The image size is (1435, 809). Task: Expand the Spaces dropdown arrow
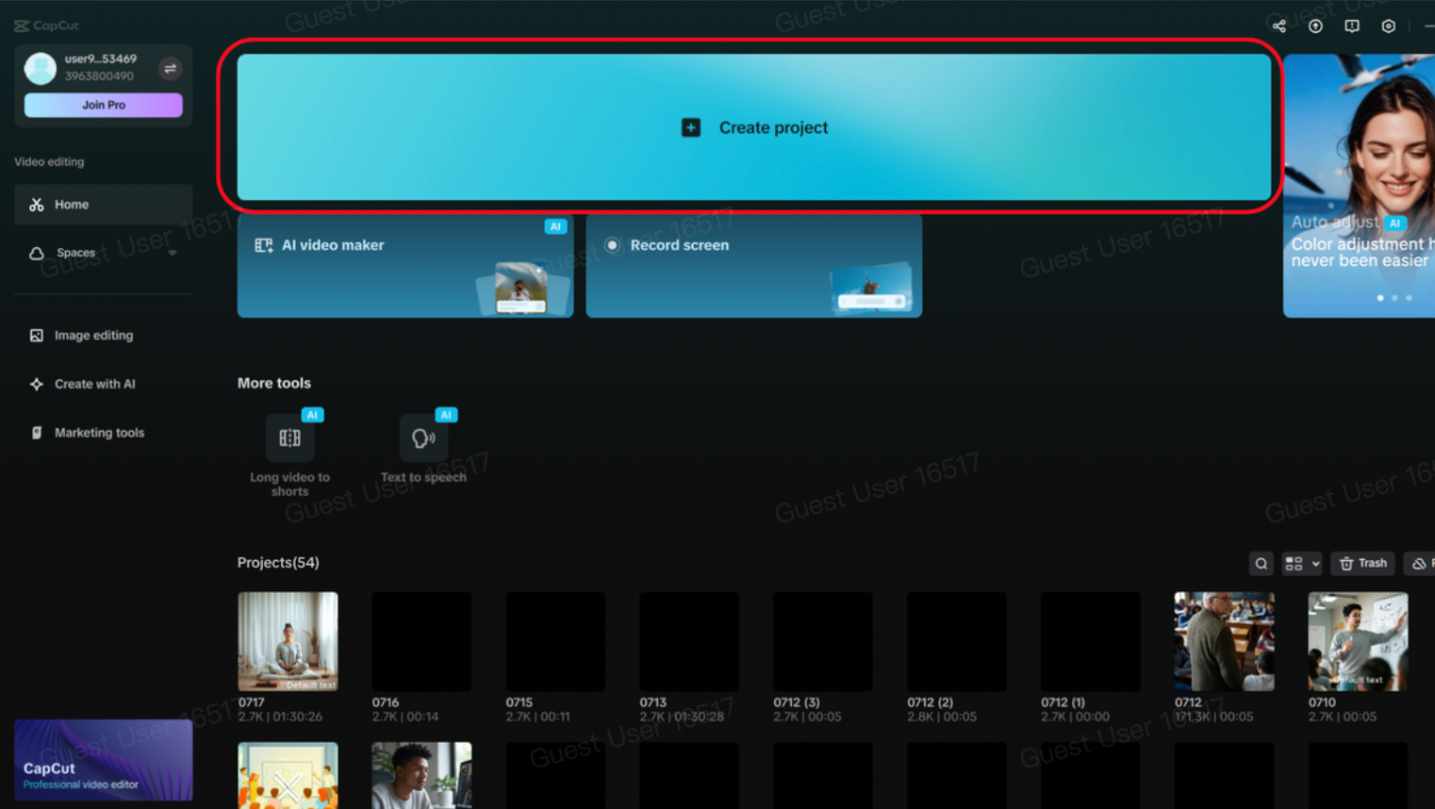pos(172,254)
